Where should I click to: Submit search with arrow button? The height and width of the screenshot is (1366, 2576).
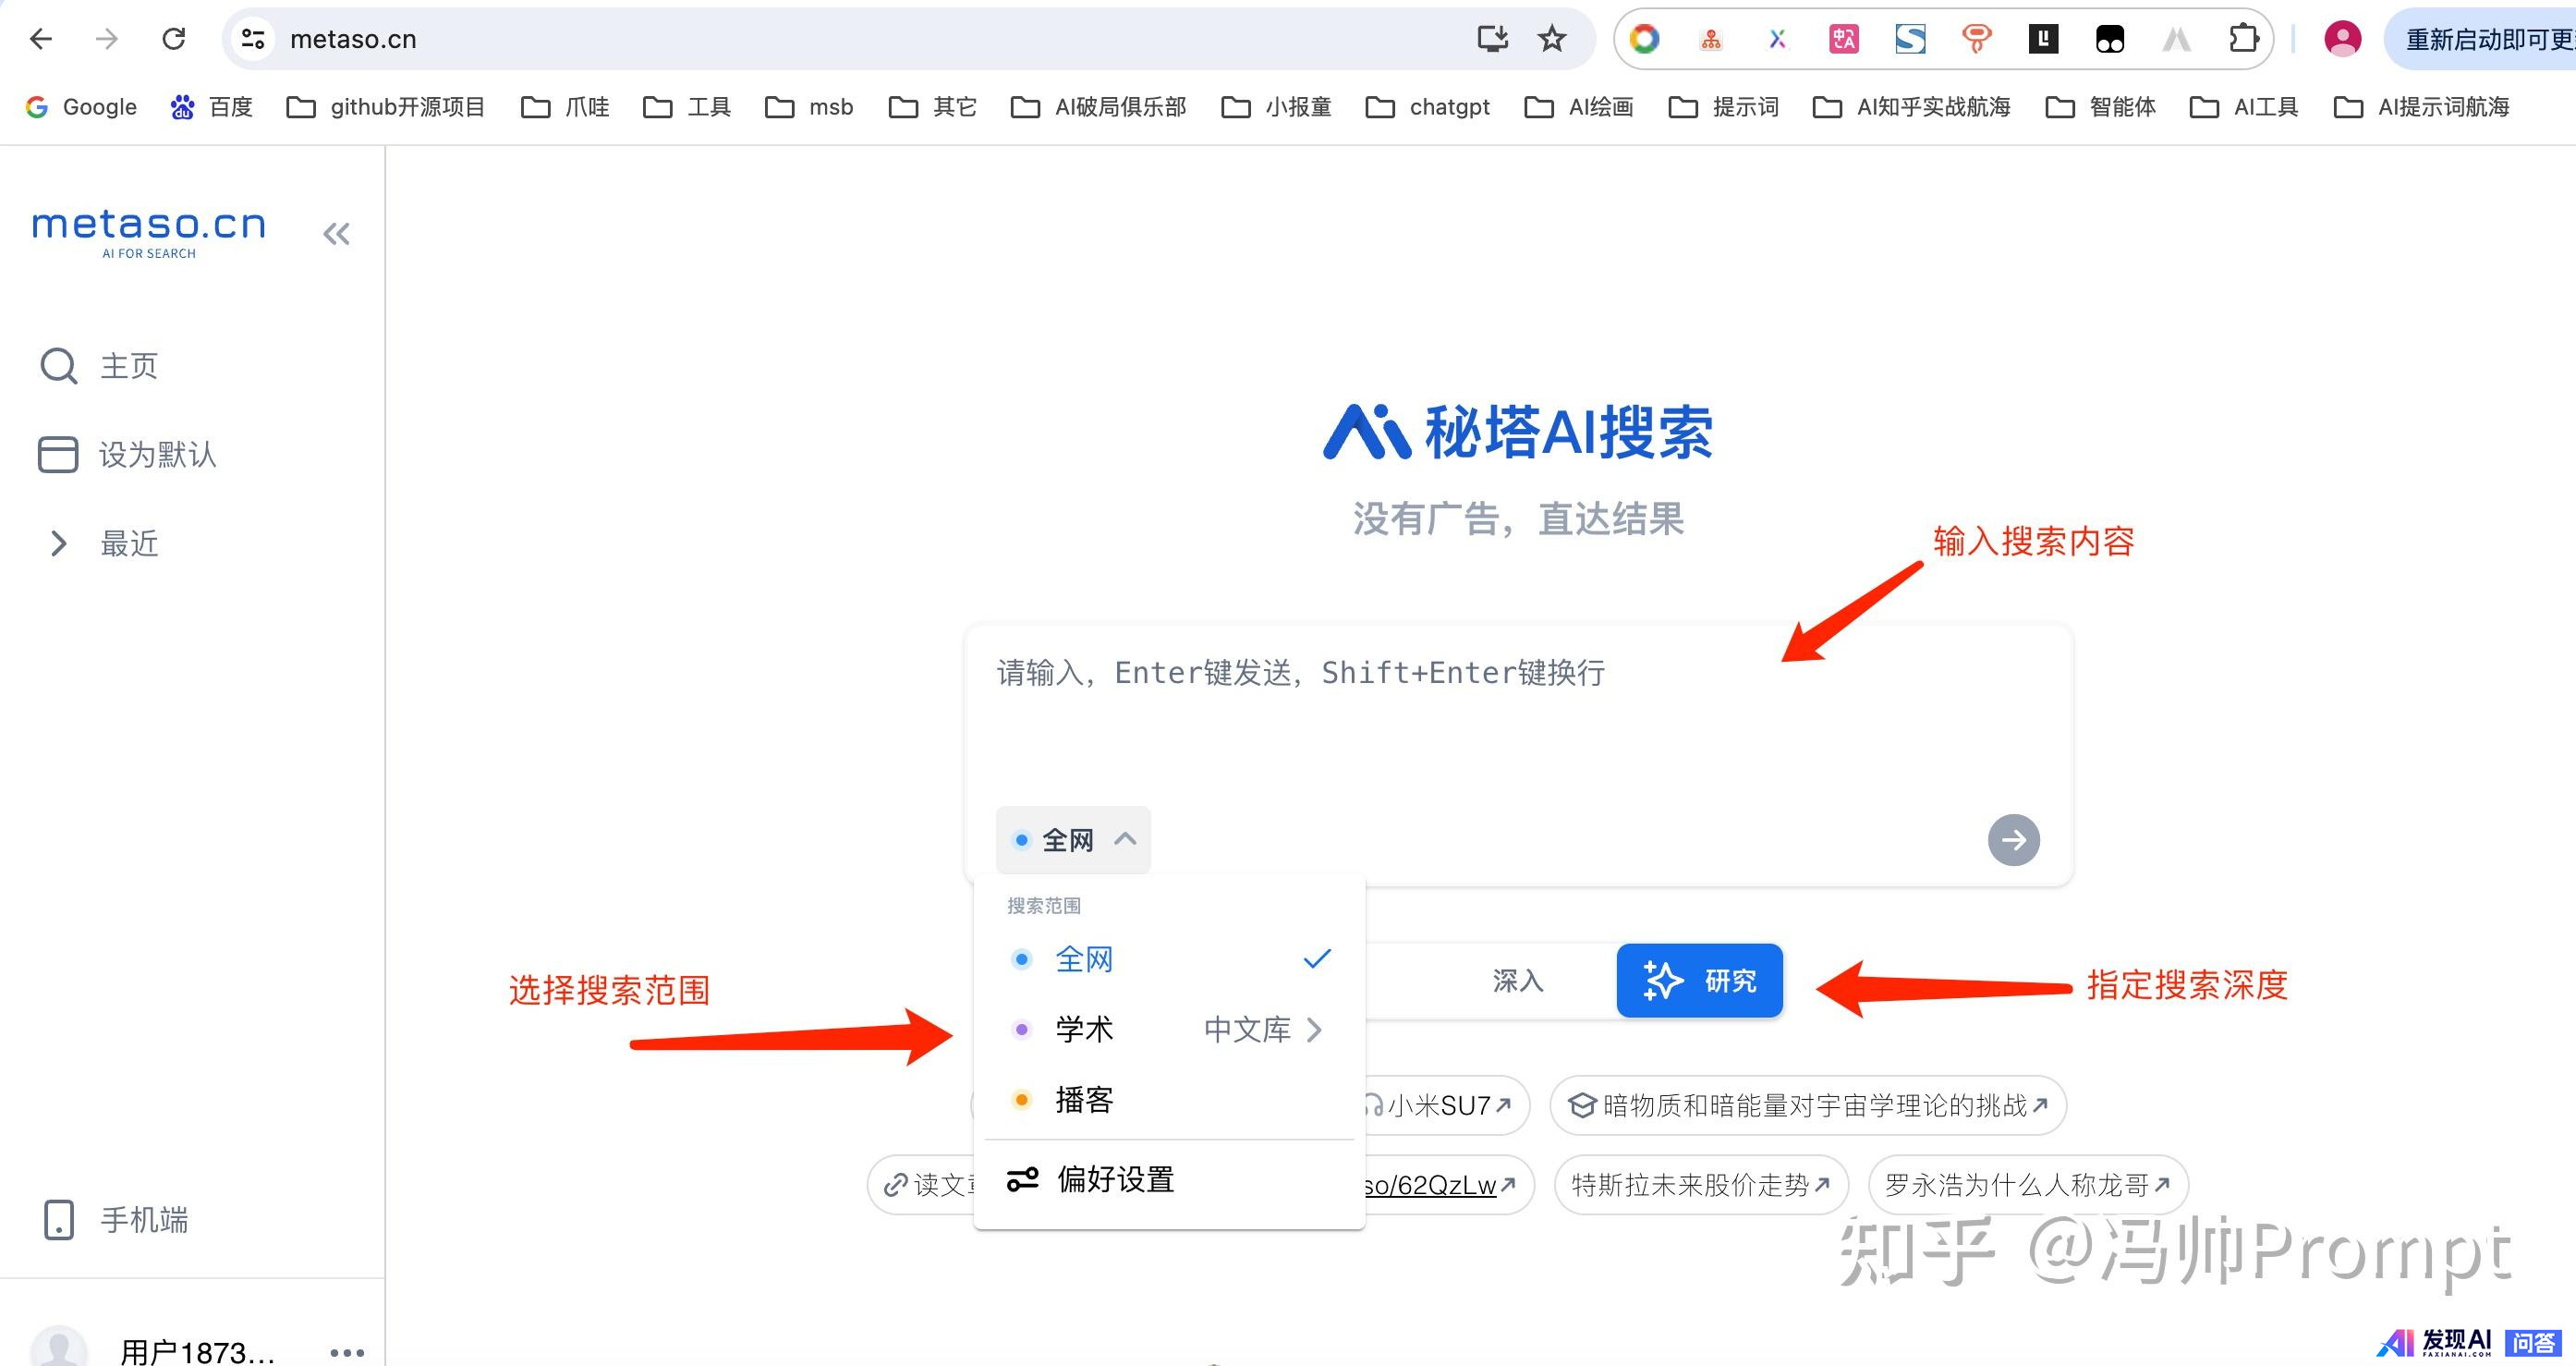coord(2013,840)
